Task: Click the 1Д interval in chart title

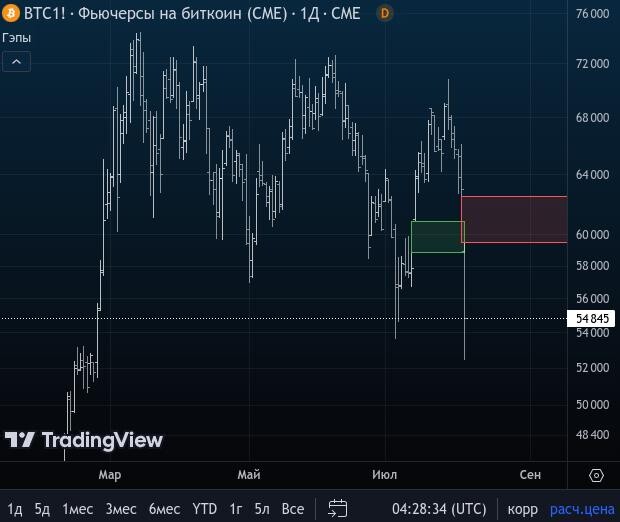Action: 310,13
